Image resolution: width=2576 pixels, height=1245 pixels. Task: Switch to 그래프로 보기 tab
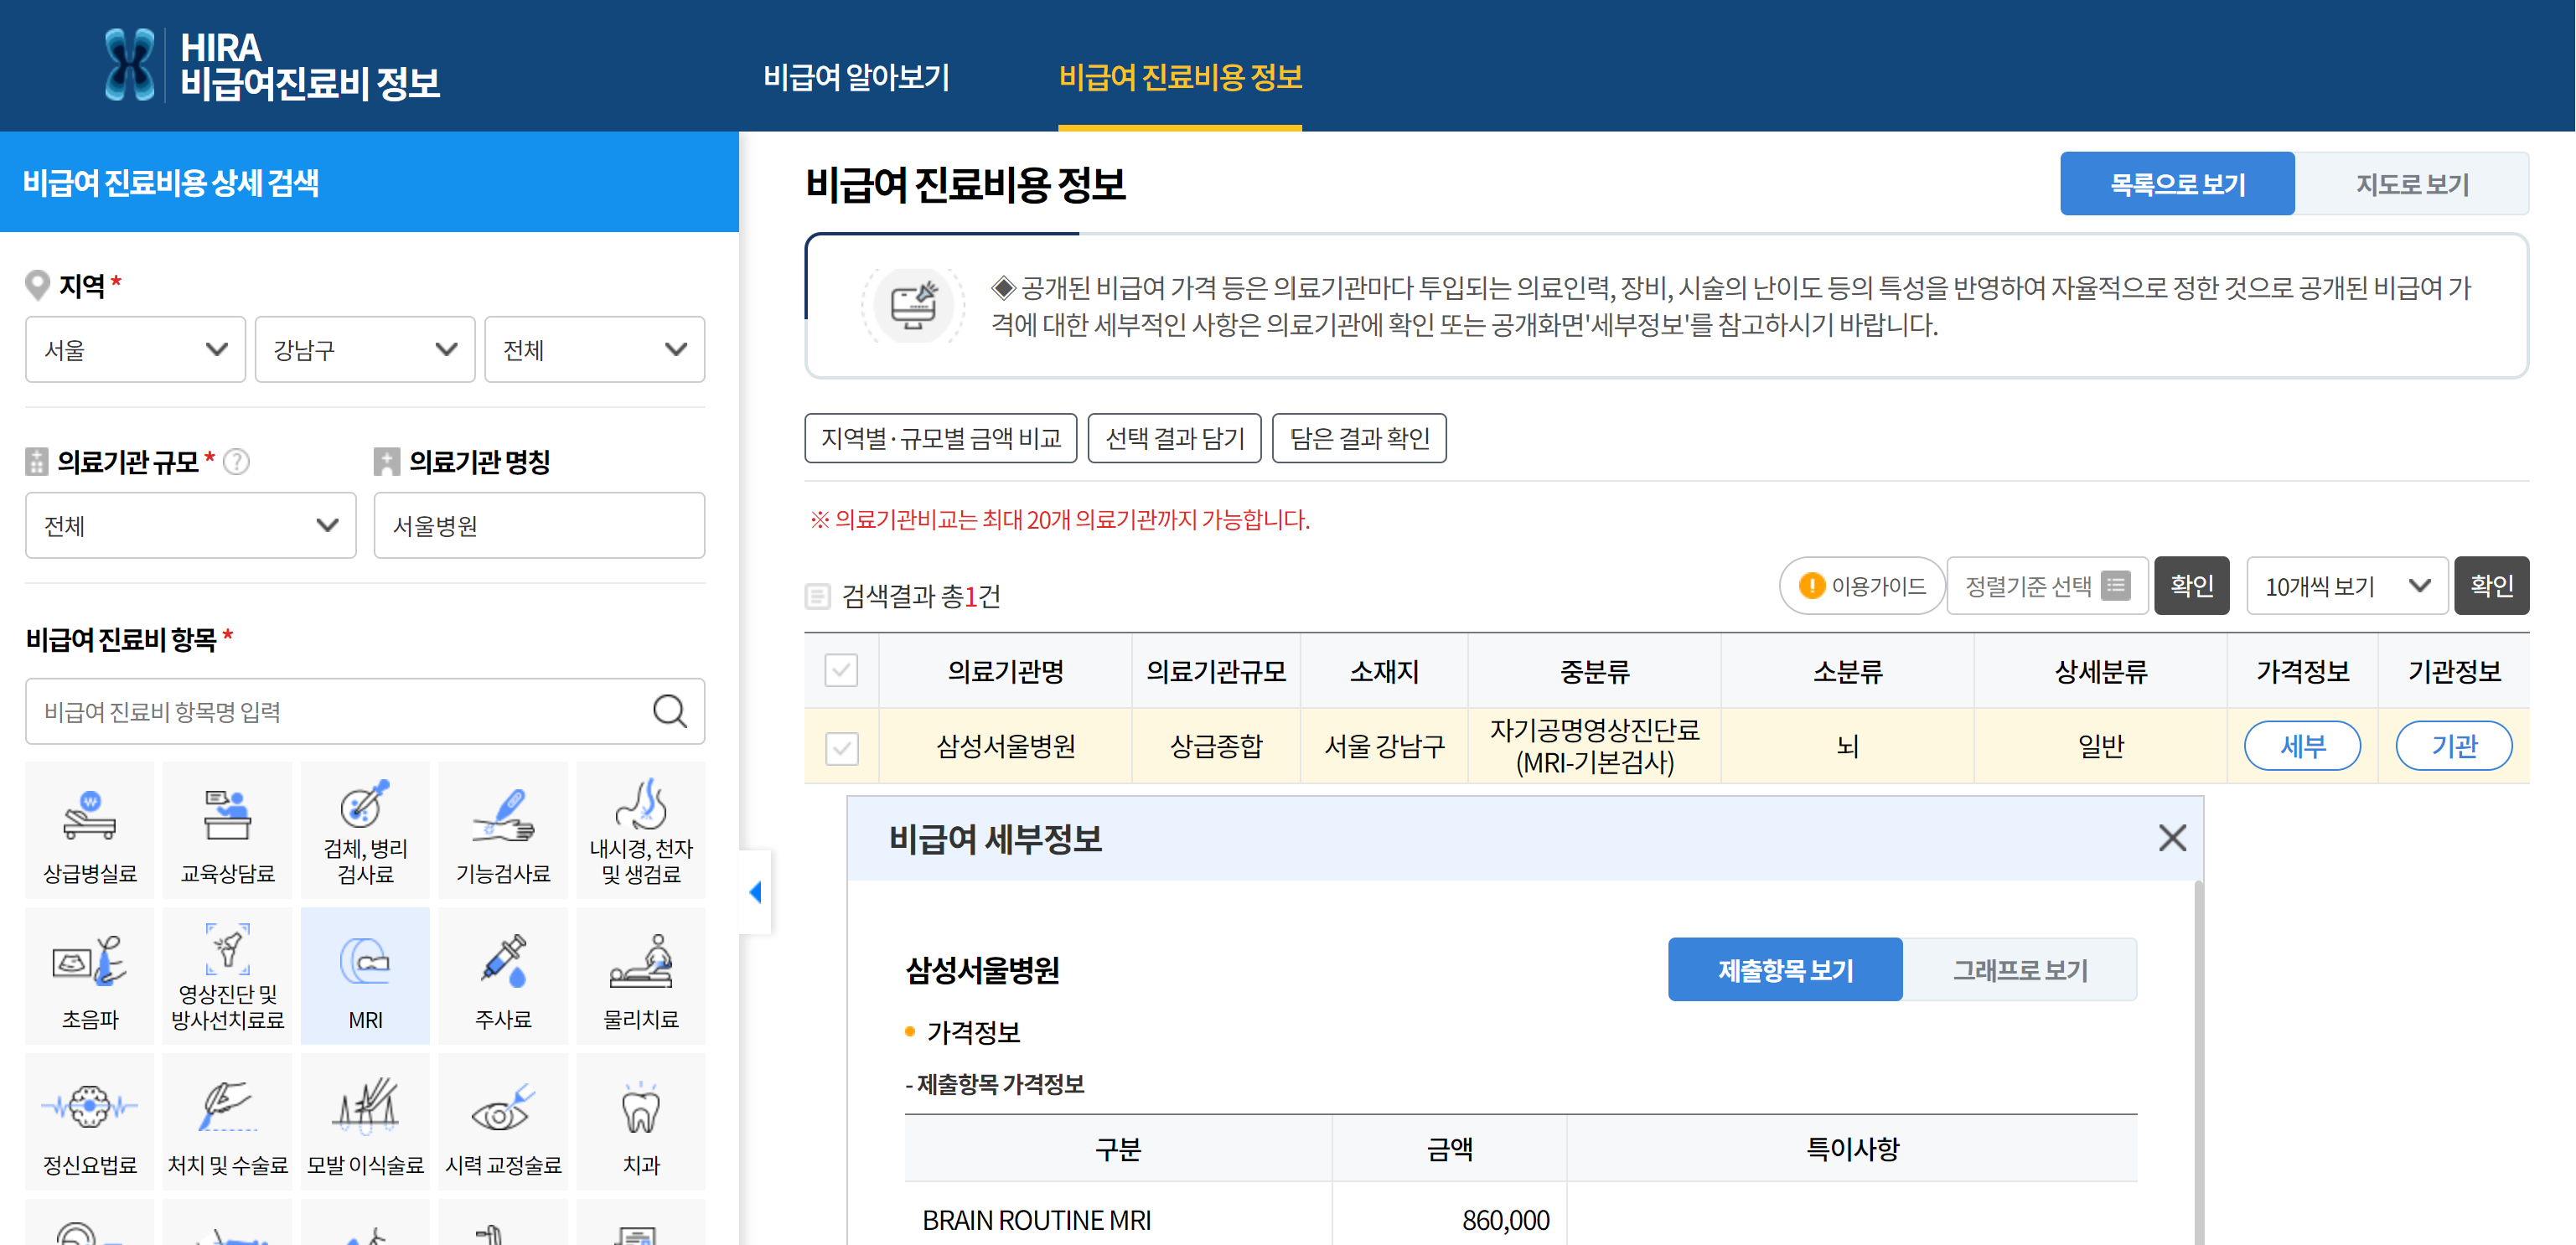[x=2020, y=970]
